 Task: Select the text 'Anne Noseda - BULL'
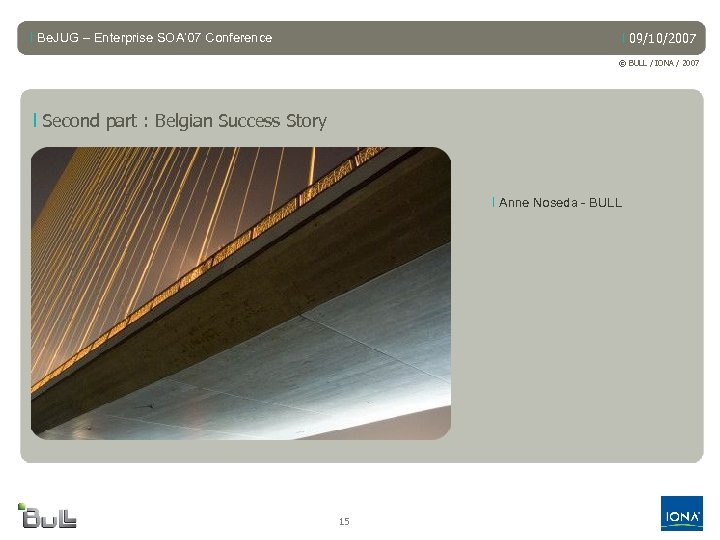coord(560,202)
